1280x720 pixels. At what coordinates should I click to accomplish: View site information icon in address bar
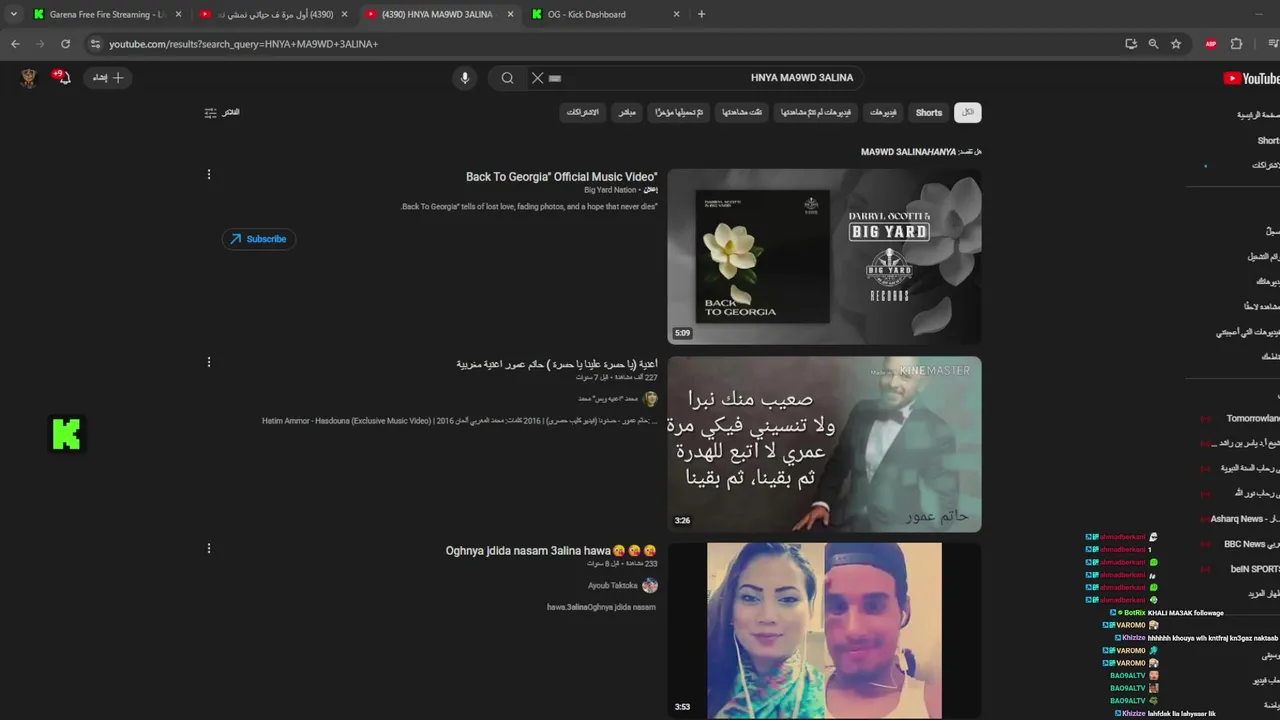click(95, 44)
